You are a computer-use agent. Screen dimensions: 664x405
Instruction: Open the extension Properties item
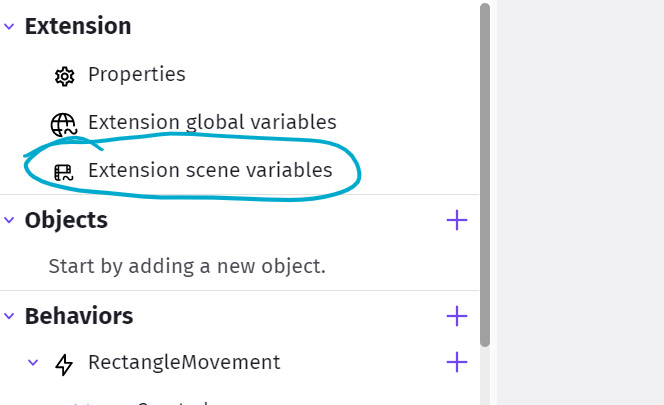pyautogui.click(x=136, y=75)
